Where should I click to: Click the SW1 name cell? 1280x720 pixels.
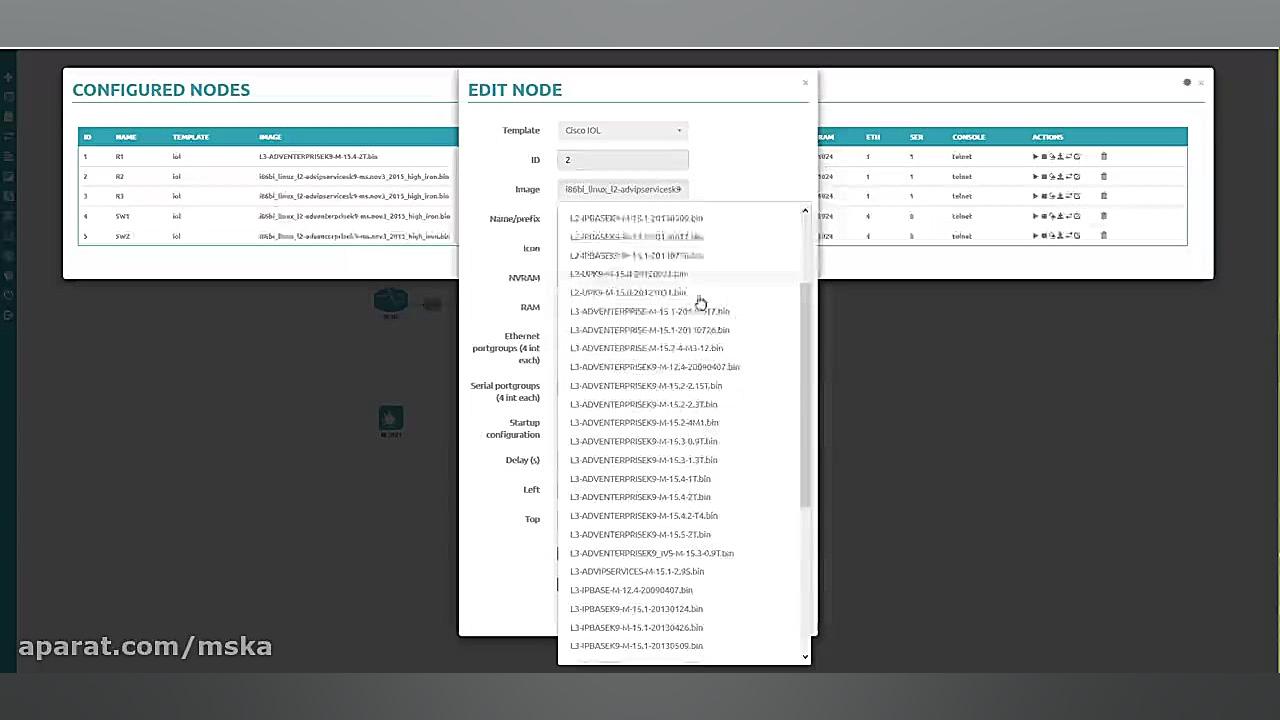(x=122, y=216)
